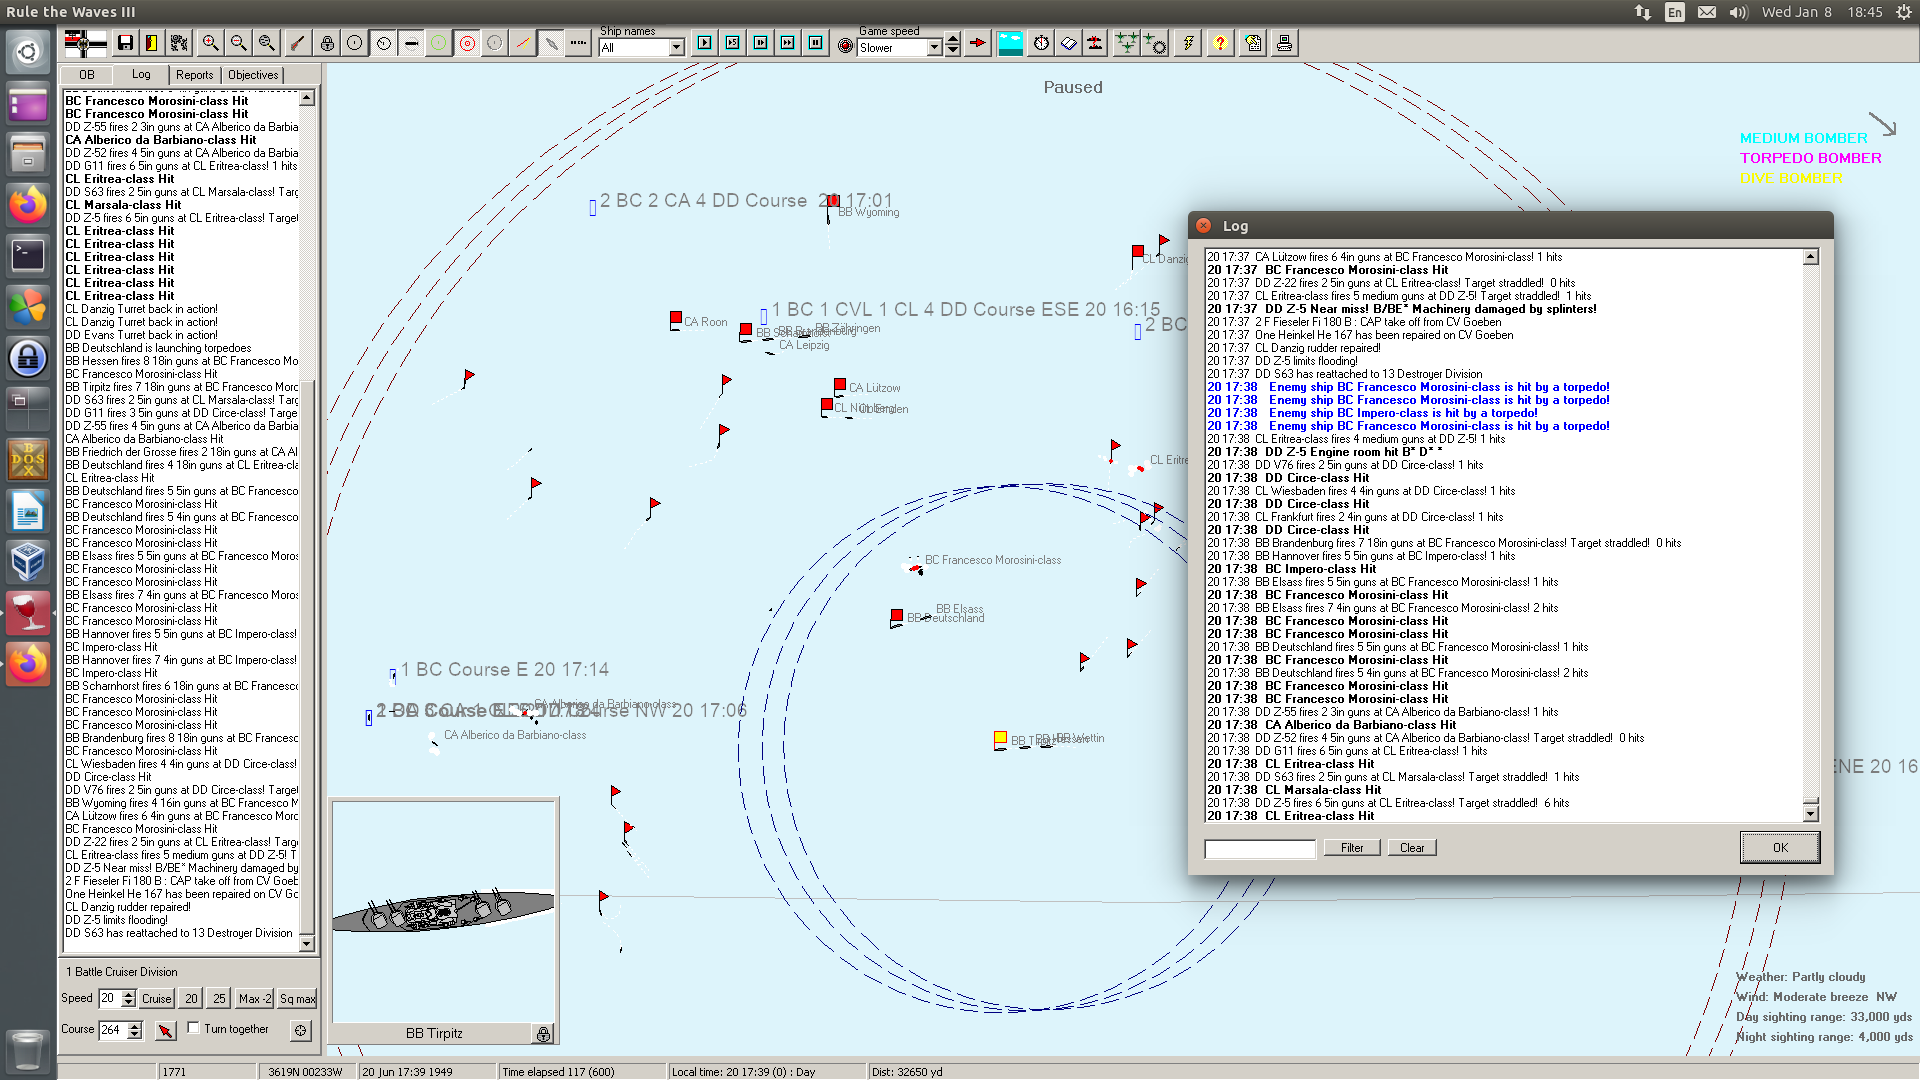The width and height of the screenshot is (1920, 1080).
Task: Click the Speed value field showing 20
Action: [109, 998]
